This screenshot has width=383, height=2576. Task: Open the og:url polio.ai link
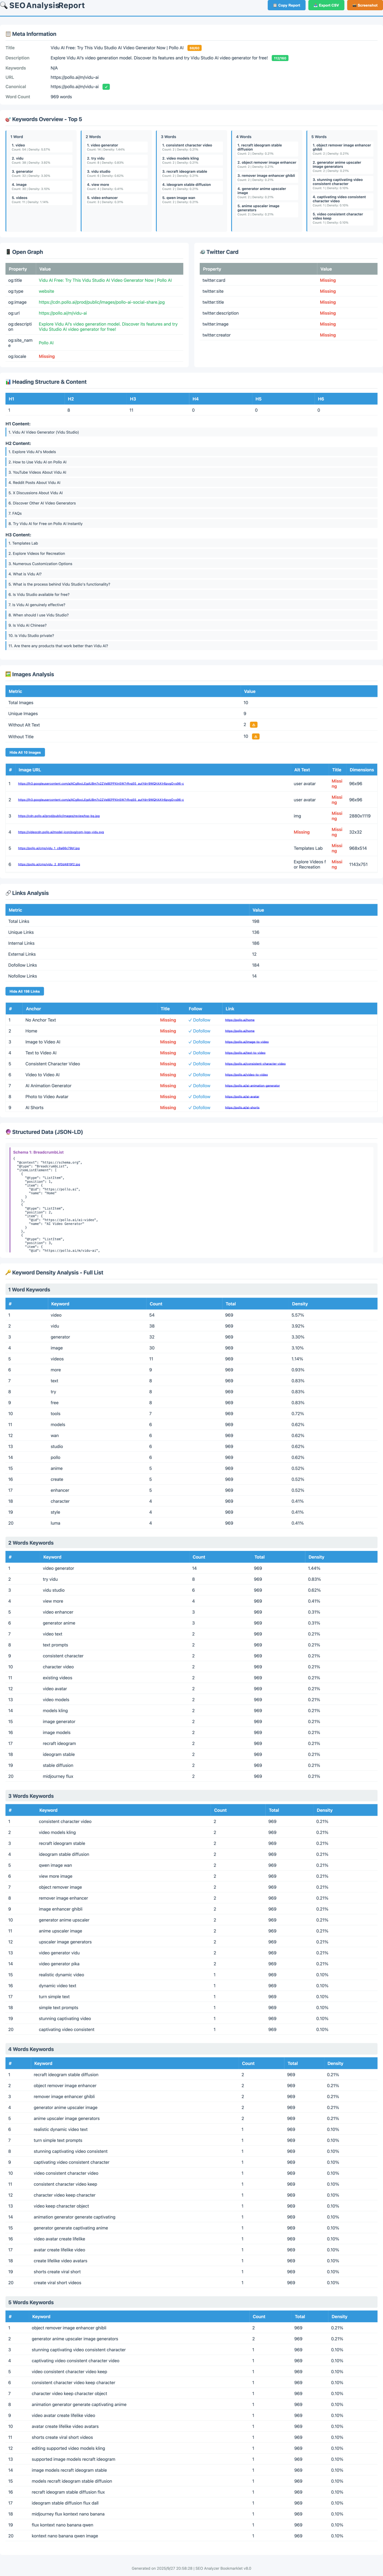point(63,313)
